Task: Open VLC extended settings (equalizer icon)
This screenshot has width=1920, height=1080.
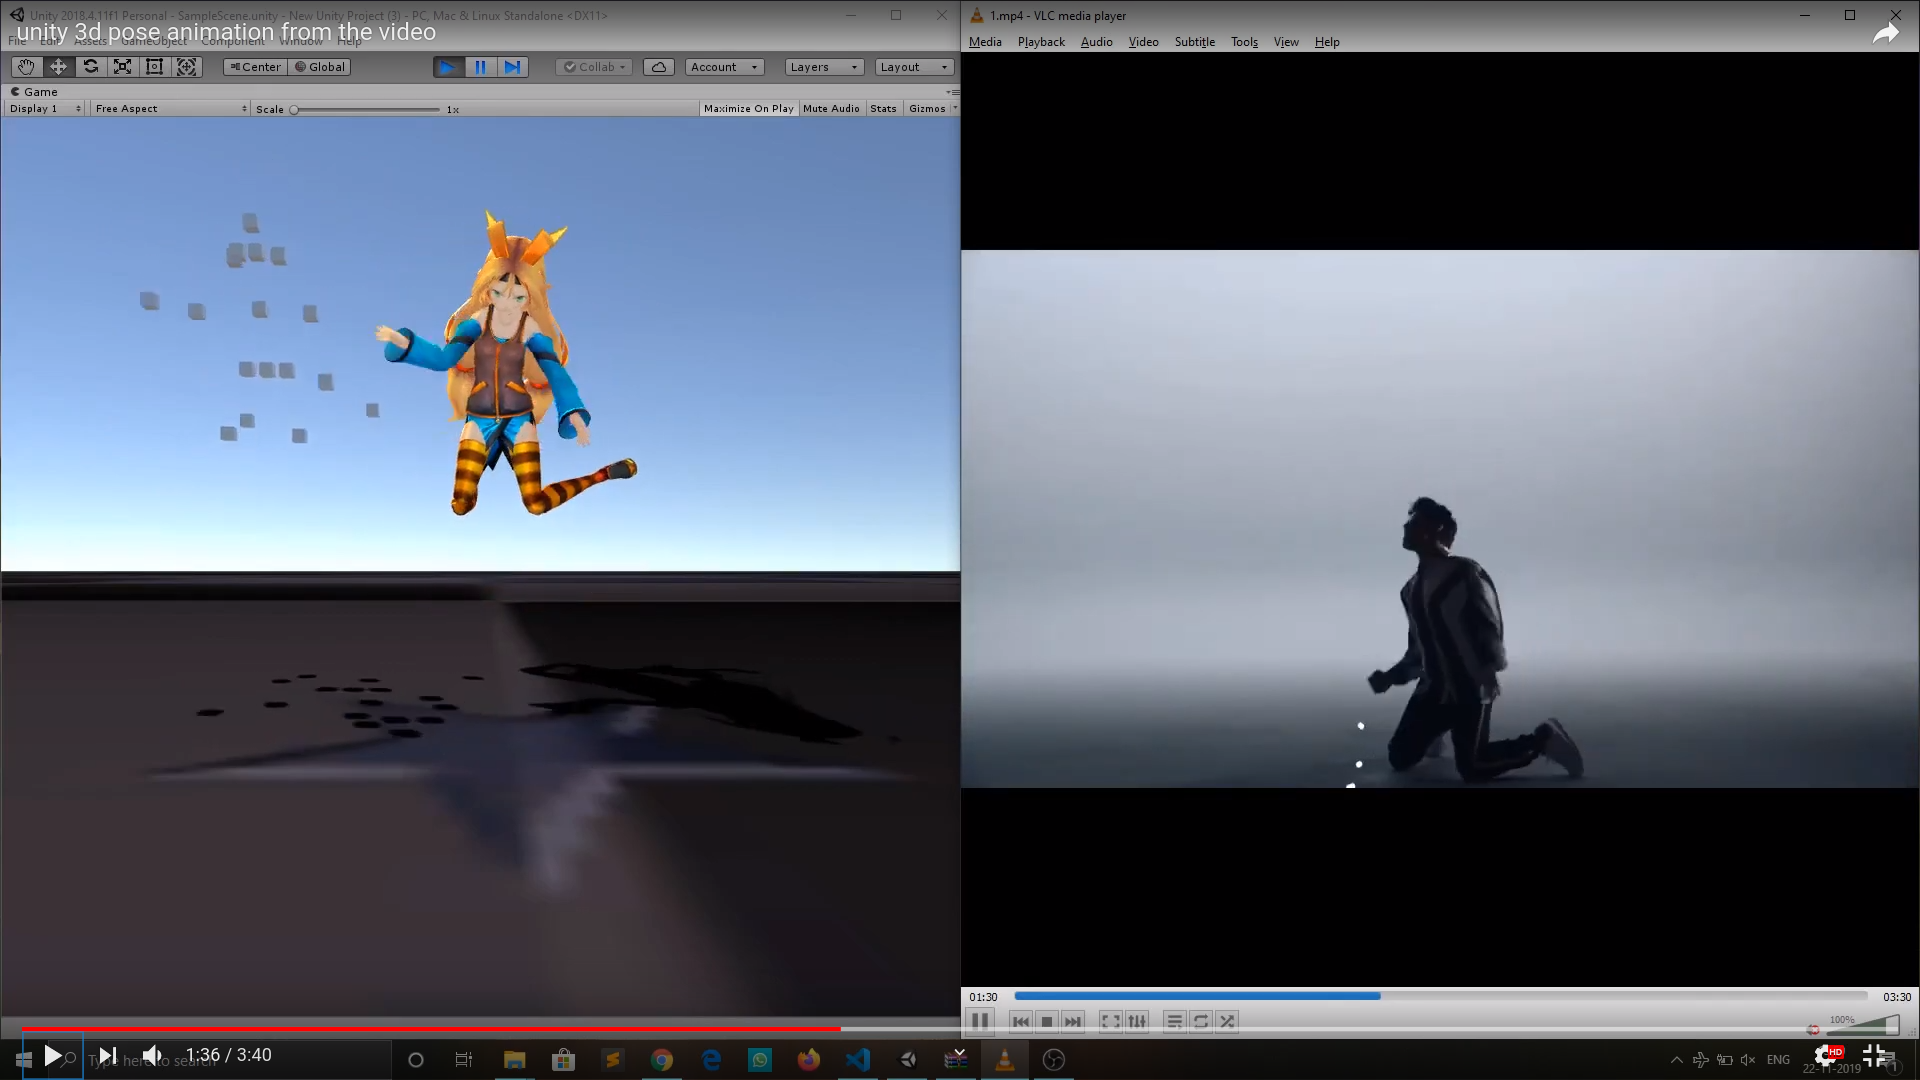Action: (x=1137, y=1021)
